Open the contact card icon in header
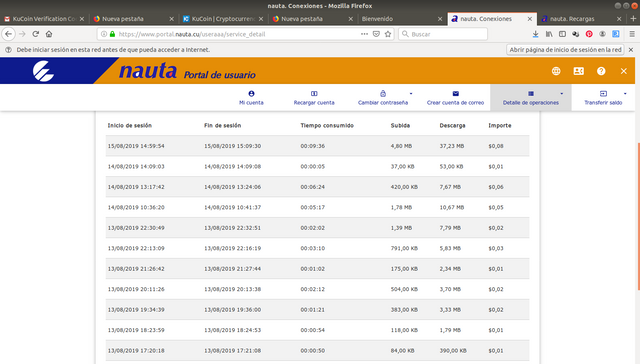Image resolution: width=640 pixels, height=364 pixels. [578, 71]
